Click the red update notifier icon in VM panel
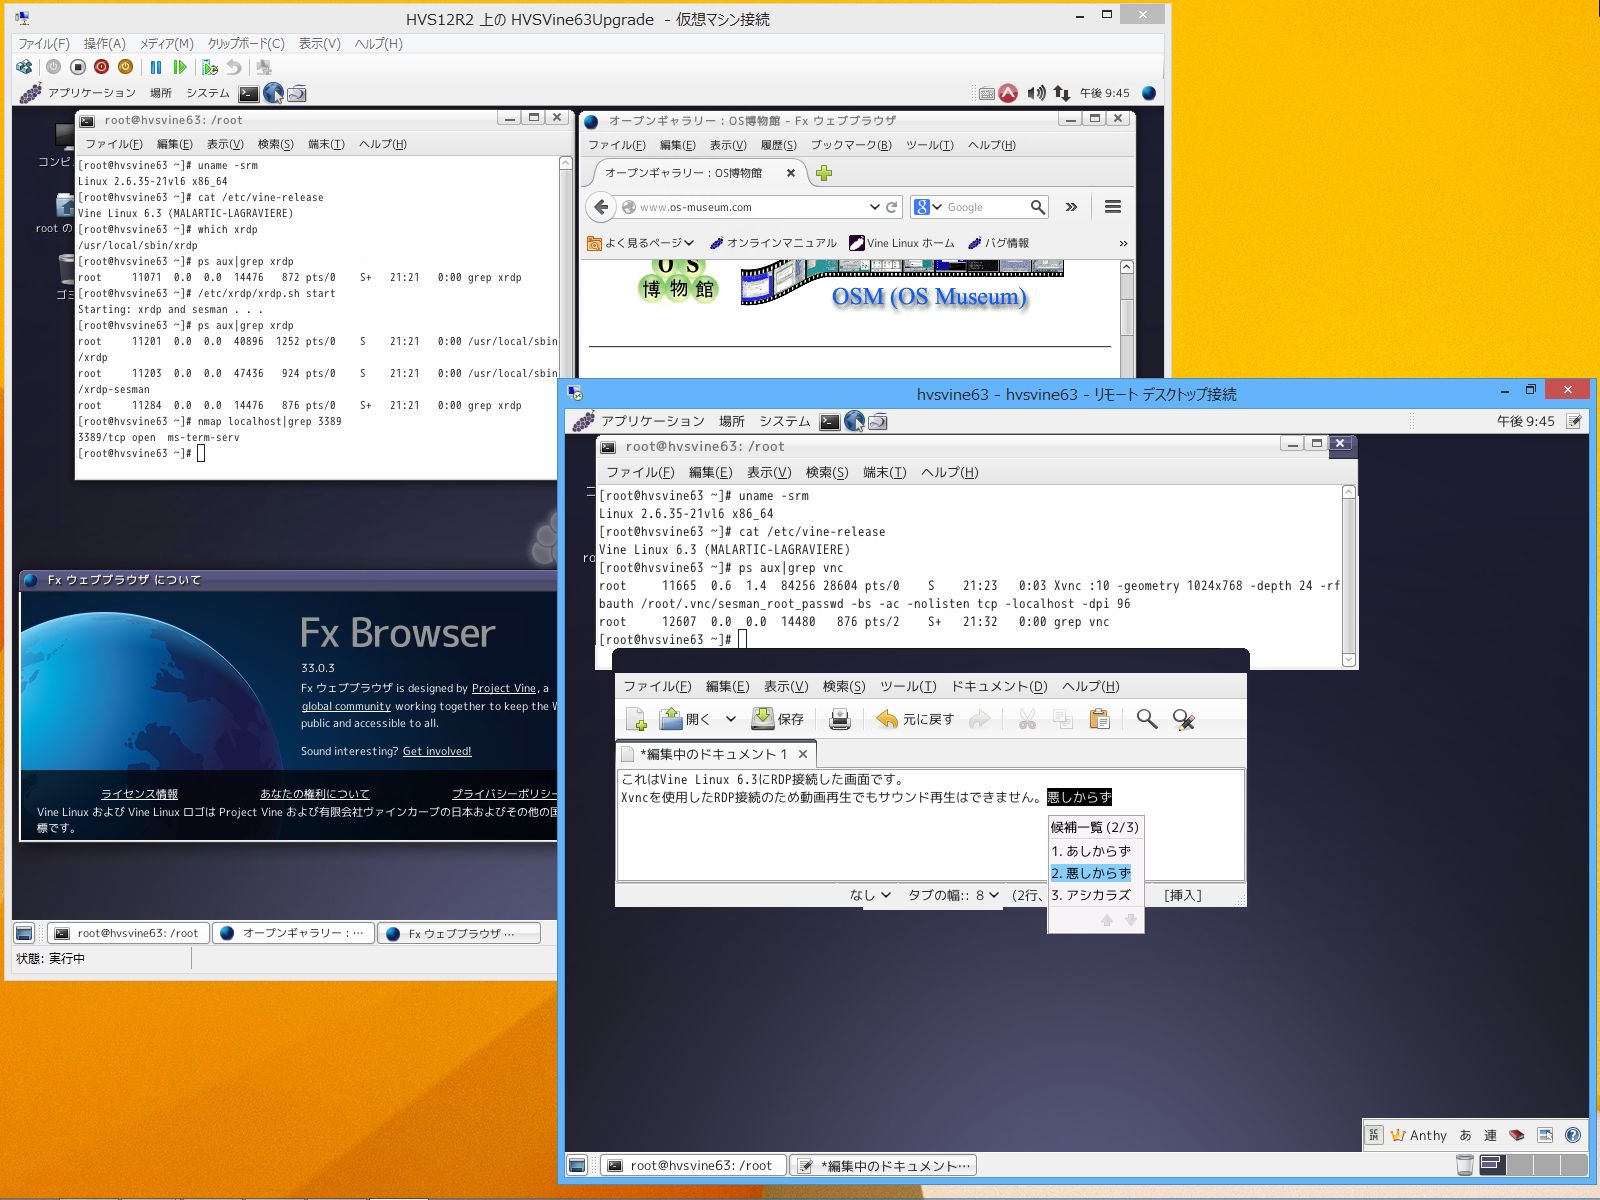 (x=1009, y=93)
